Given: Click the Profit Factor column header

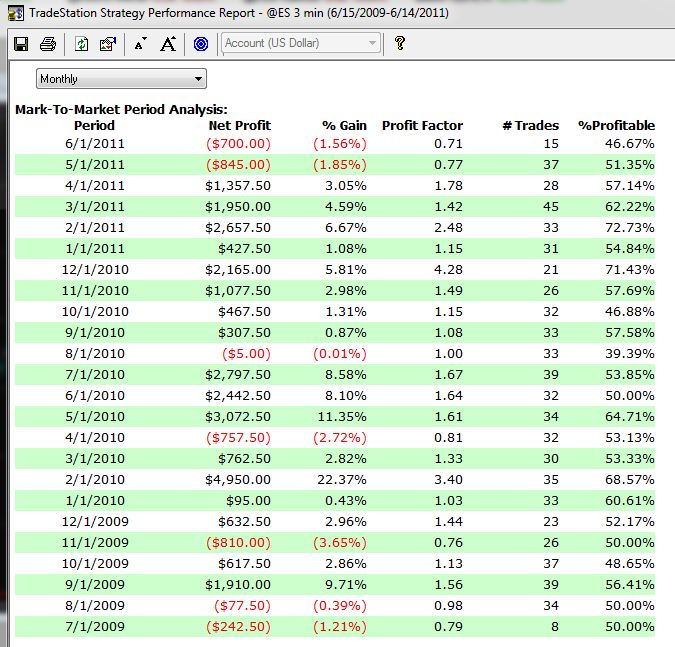Looking at the screenshot, I should 422,126.
